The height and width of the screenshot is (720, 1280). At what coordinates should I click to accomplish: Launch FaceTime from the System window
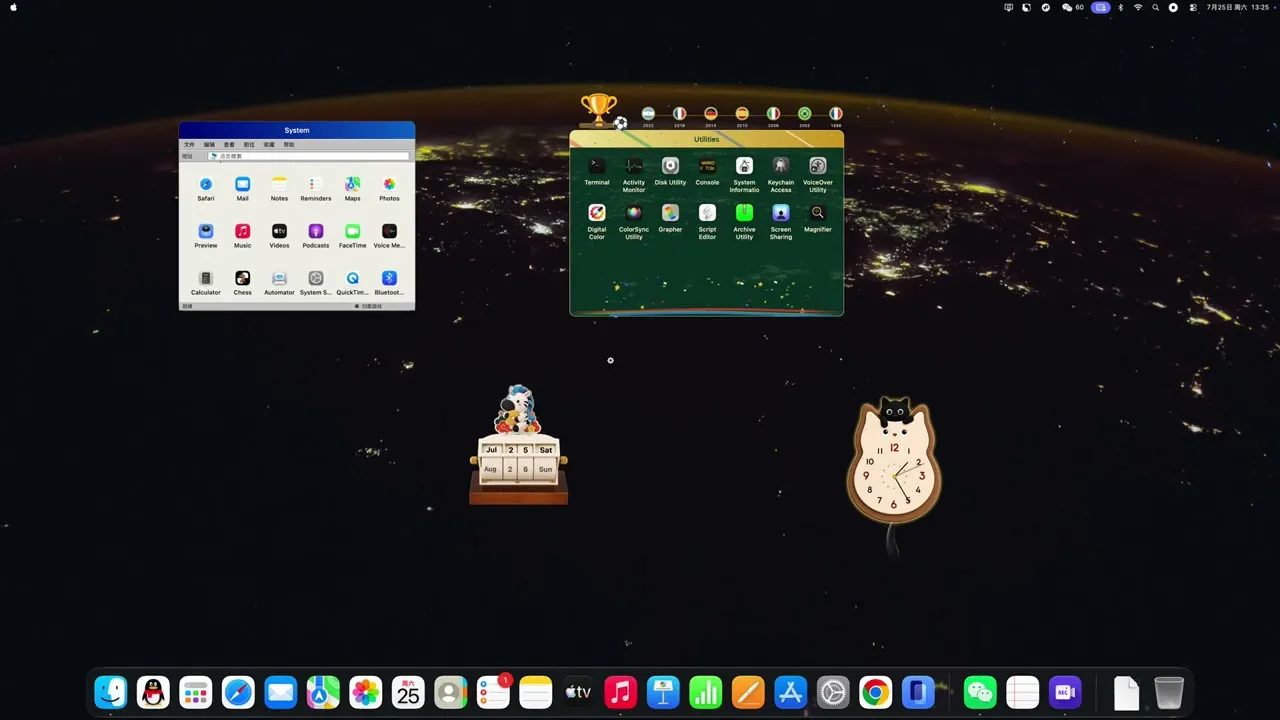353,231
